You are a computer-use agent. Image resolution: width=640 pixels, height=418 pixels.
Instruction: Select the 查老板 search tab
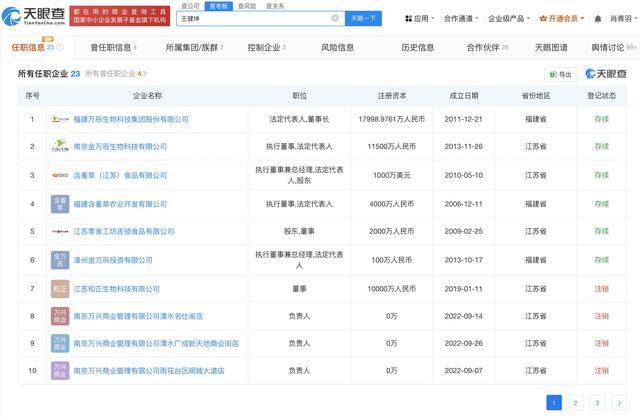[218, 6]
